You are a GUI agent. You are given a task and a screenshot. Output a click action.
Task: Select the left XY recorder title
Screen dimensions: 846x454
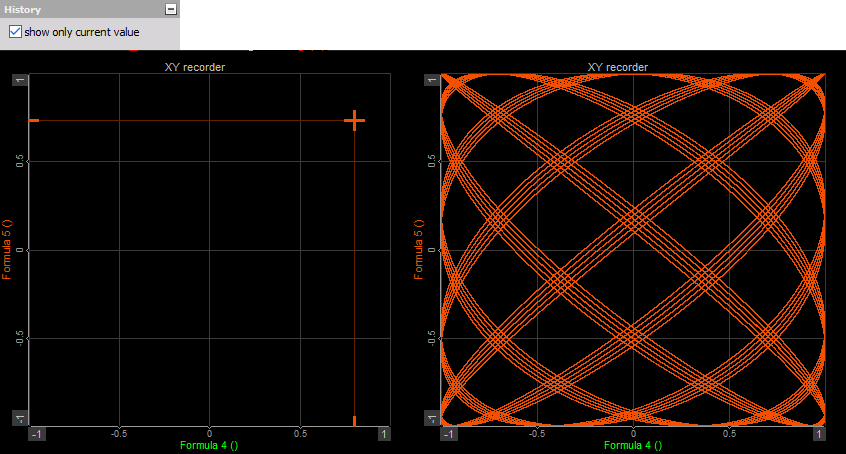click(x=195, y=67)
